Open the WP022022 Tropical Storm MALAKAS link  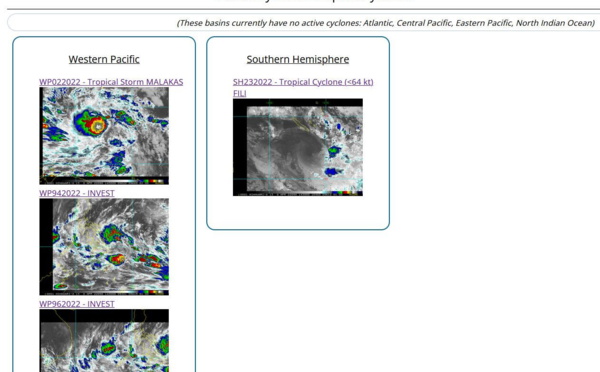[x=111, y=82]
